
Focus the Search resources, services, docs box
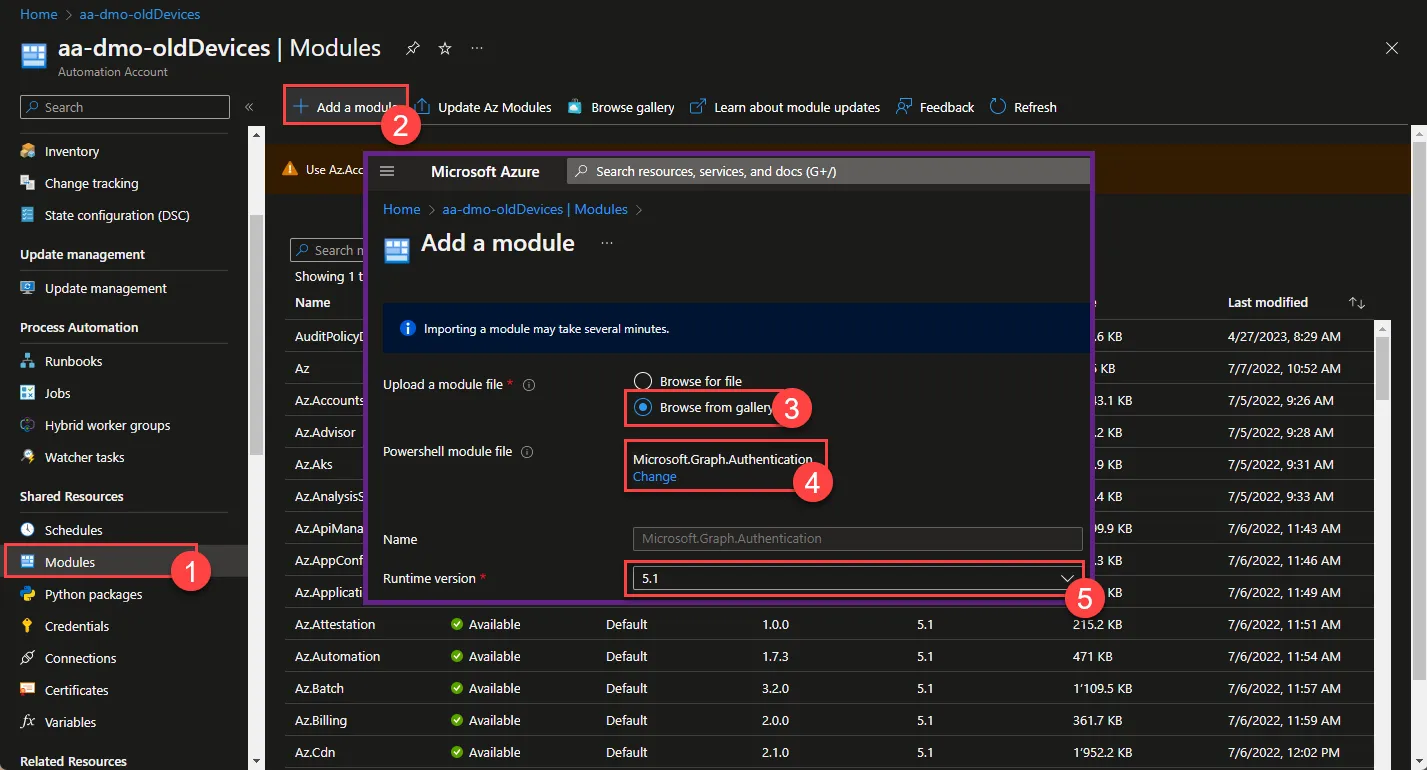click(x=828, y=171)
